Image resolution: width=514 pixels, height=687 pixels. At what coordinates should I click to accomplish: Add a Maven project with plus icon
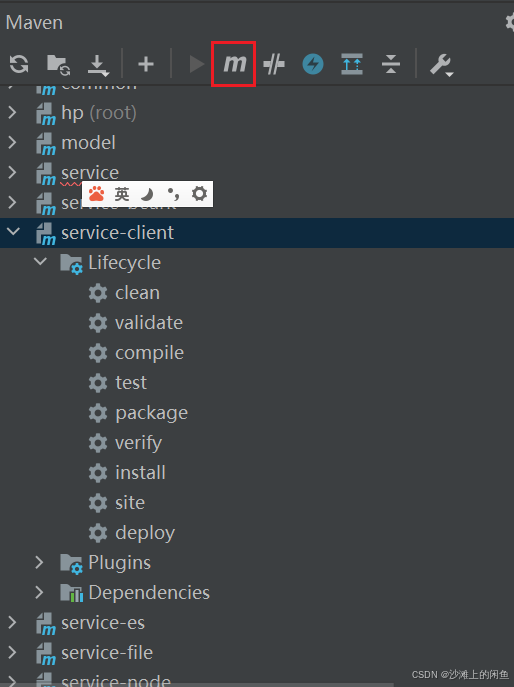coord(146,64)
